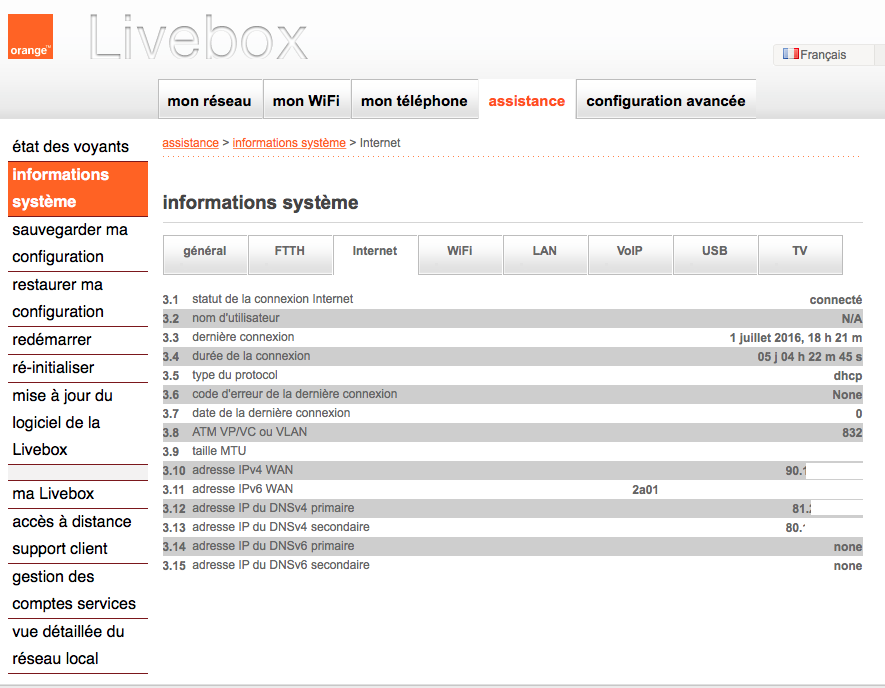Click the Livebox title logo
This screenshot has width=885, height=688.
coord(198,38)
